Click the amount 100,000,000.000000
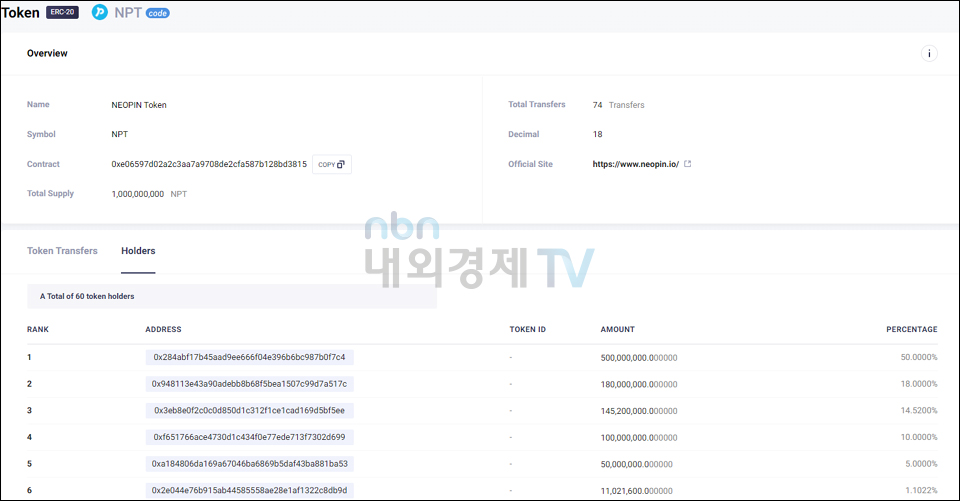 (639, 438)
